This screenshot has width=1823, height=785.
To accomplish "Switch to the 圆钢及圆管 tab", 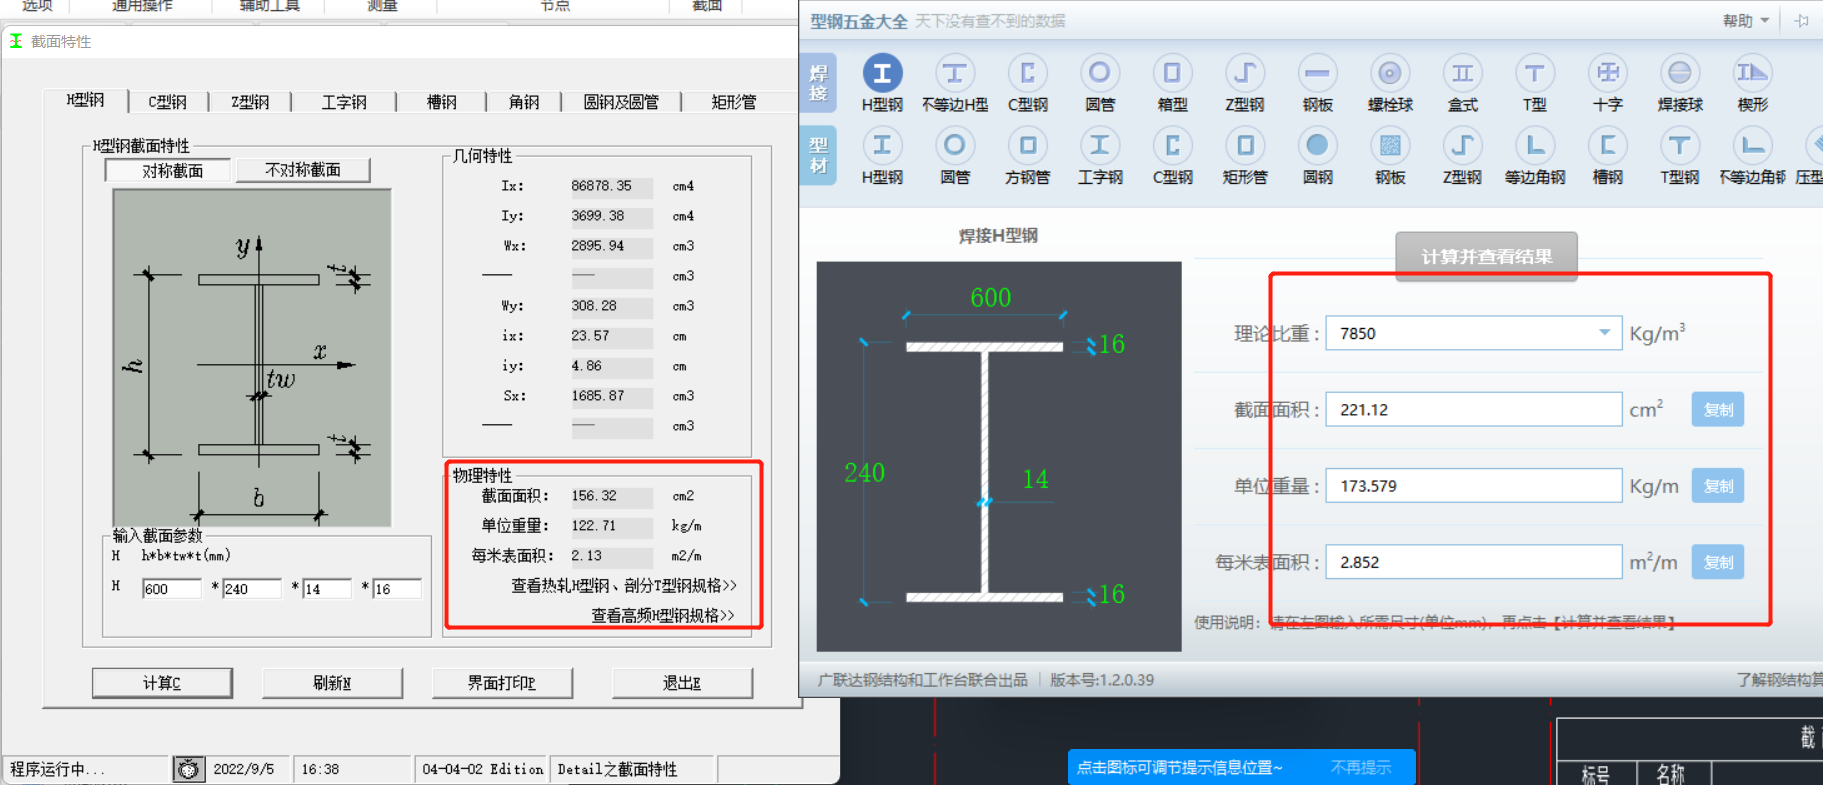I will click(x=621, y=102).
